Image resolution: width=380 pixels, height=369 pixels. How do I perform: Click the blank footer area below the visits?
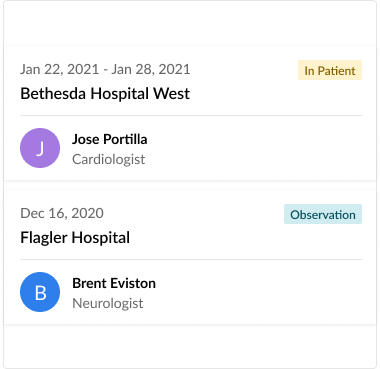click(190, 346)
